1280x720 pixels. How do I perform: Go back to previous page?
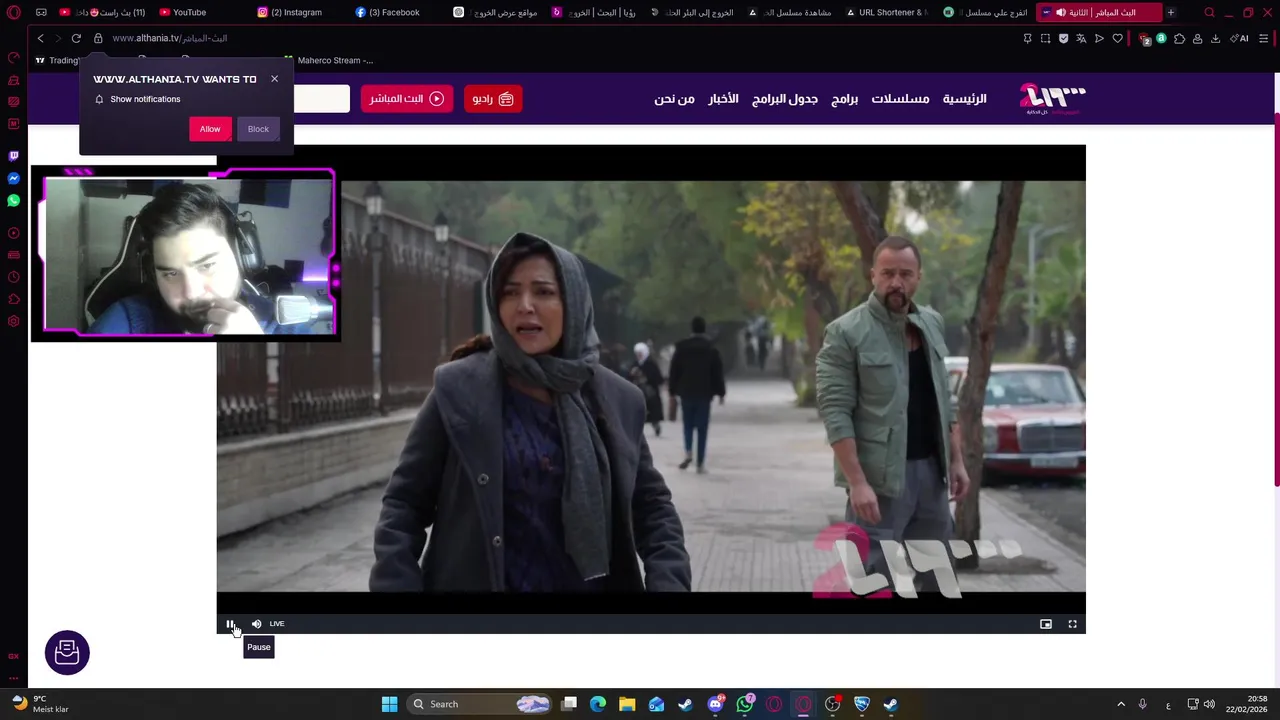click(x=40, y=38)
